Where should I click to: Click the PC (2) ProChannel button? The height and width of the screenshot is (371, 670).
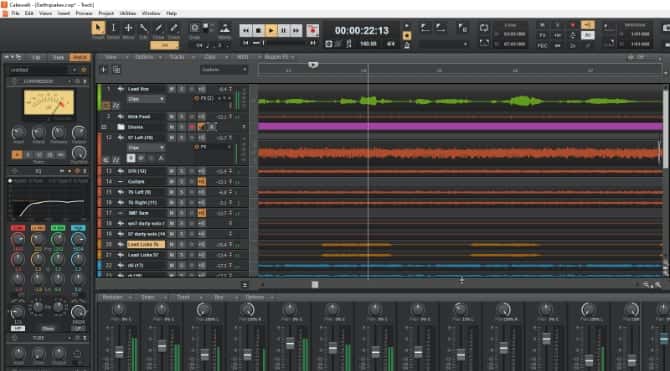point(205,98)
